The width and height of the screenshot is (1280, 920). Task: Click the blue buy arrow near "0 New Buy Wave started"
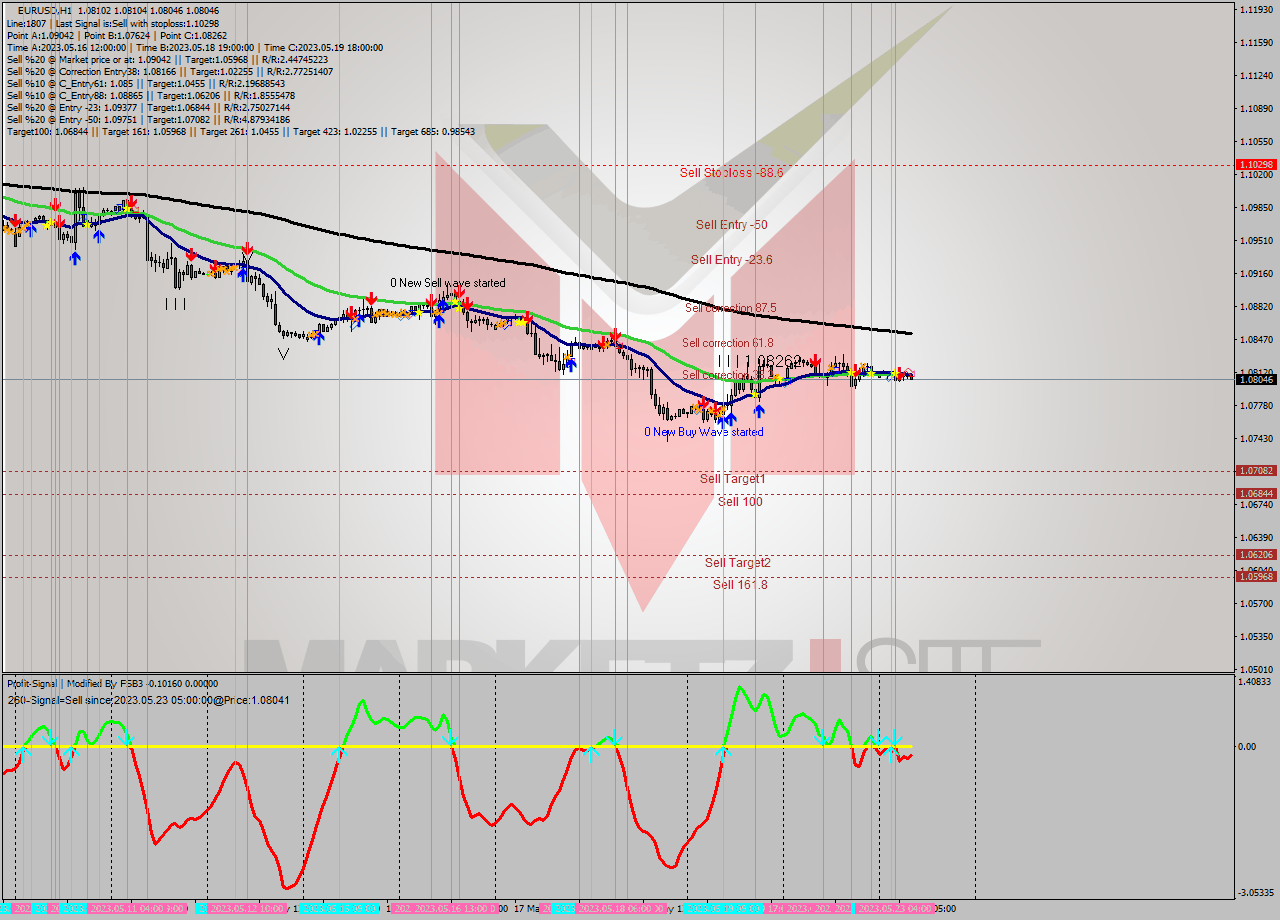730,419
